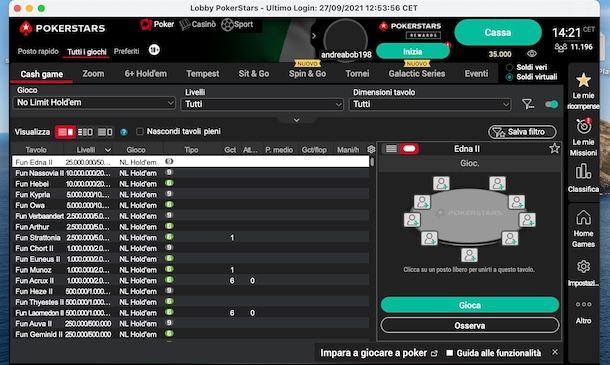Viewport: 610px width, 365px height.
Task: Click the Inizia rewards button
Action: coord(412,52)
